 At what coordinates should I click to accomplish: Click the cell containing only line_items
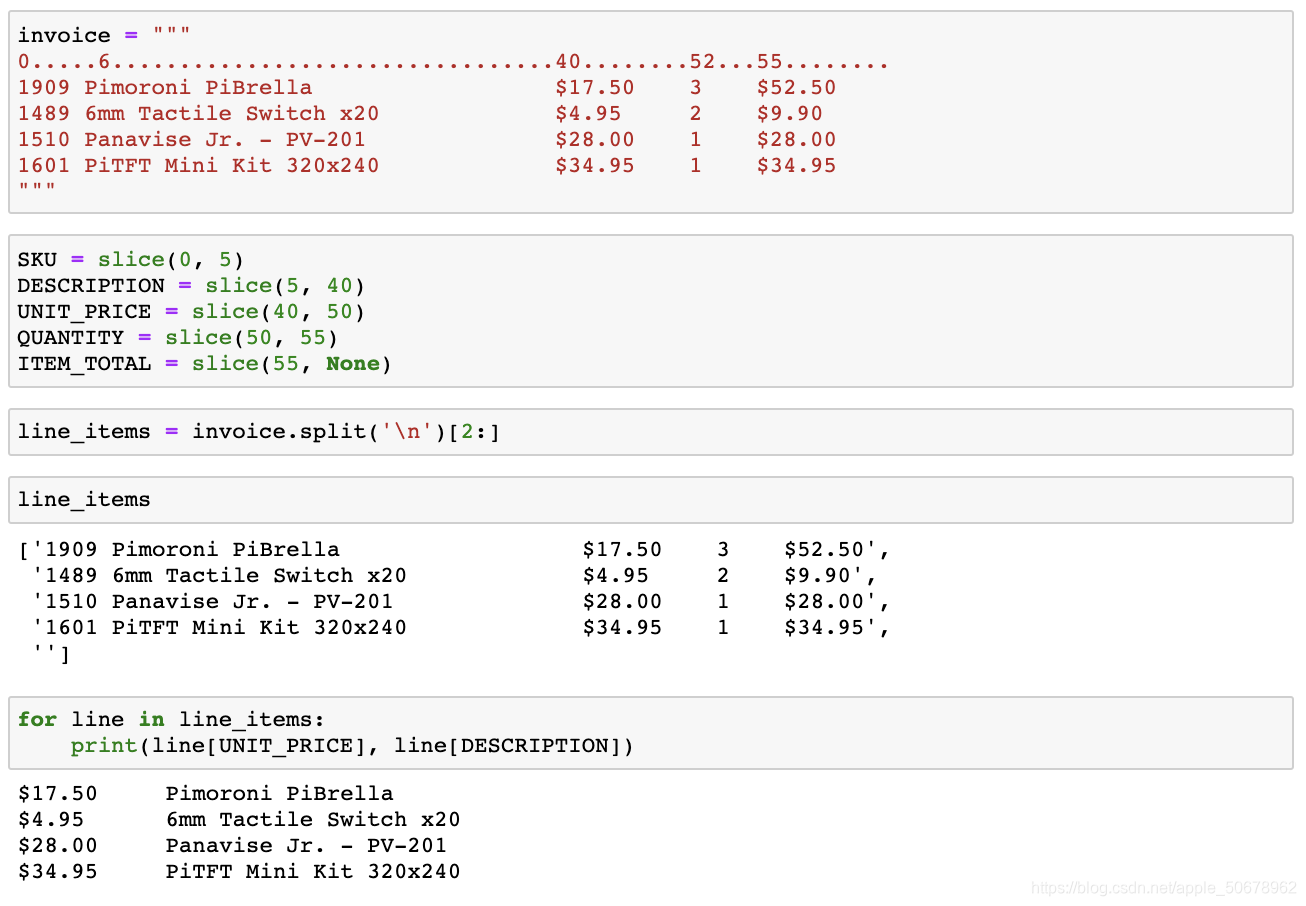point(651,500)
